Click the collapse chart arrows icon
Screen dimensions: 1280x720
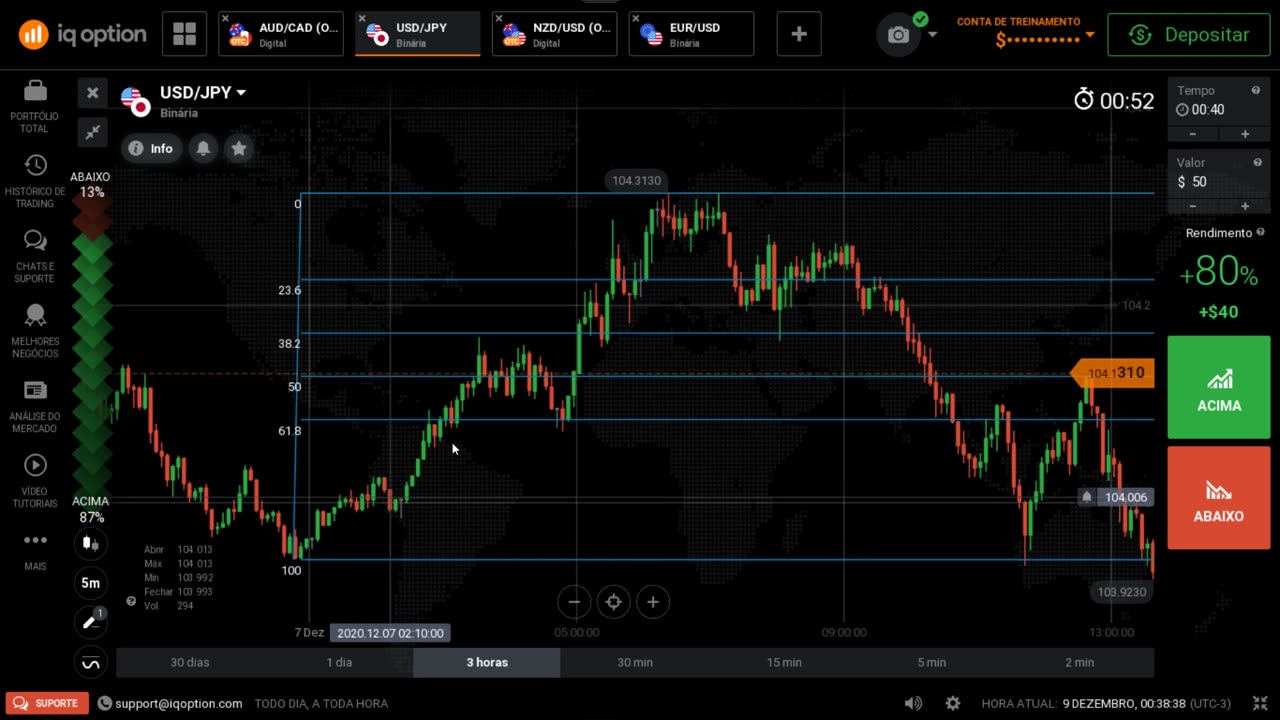pyautogui.click(x=92, y=132)
